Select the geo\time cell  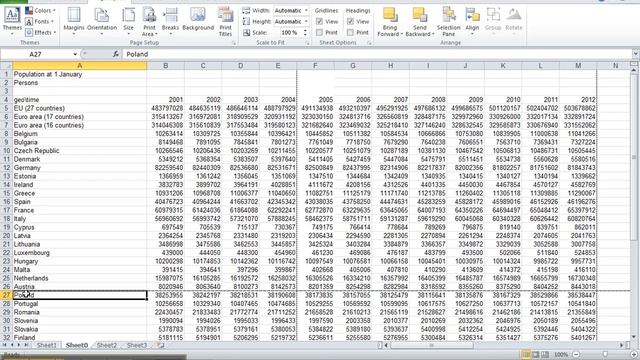pos(80,100)
